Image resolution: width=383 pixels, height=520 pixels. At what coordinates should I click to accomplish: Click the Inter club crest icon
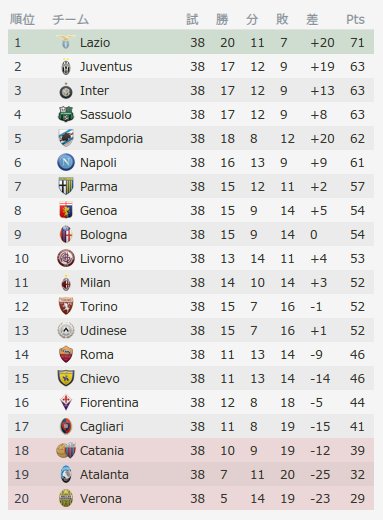click(x=66, y=91)
